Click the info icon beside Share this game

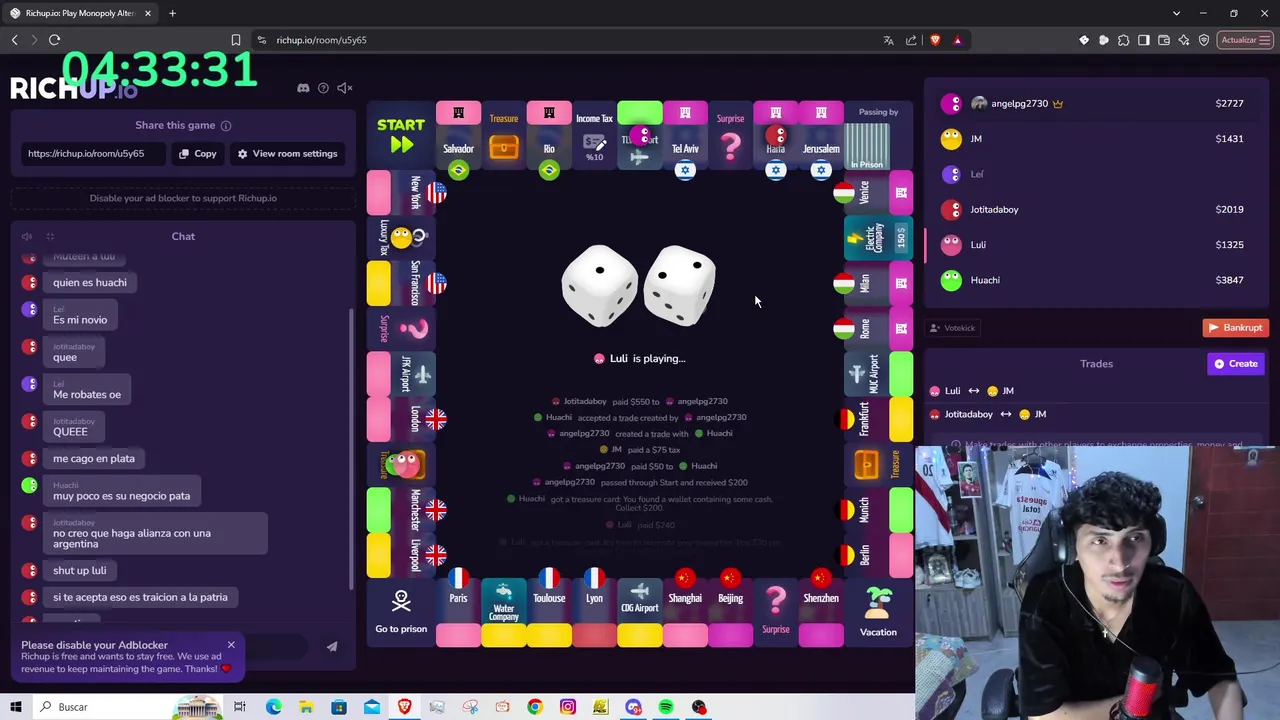pos(226,126)
